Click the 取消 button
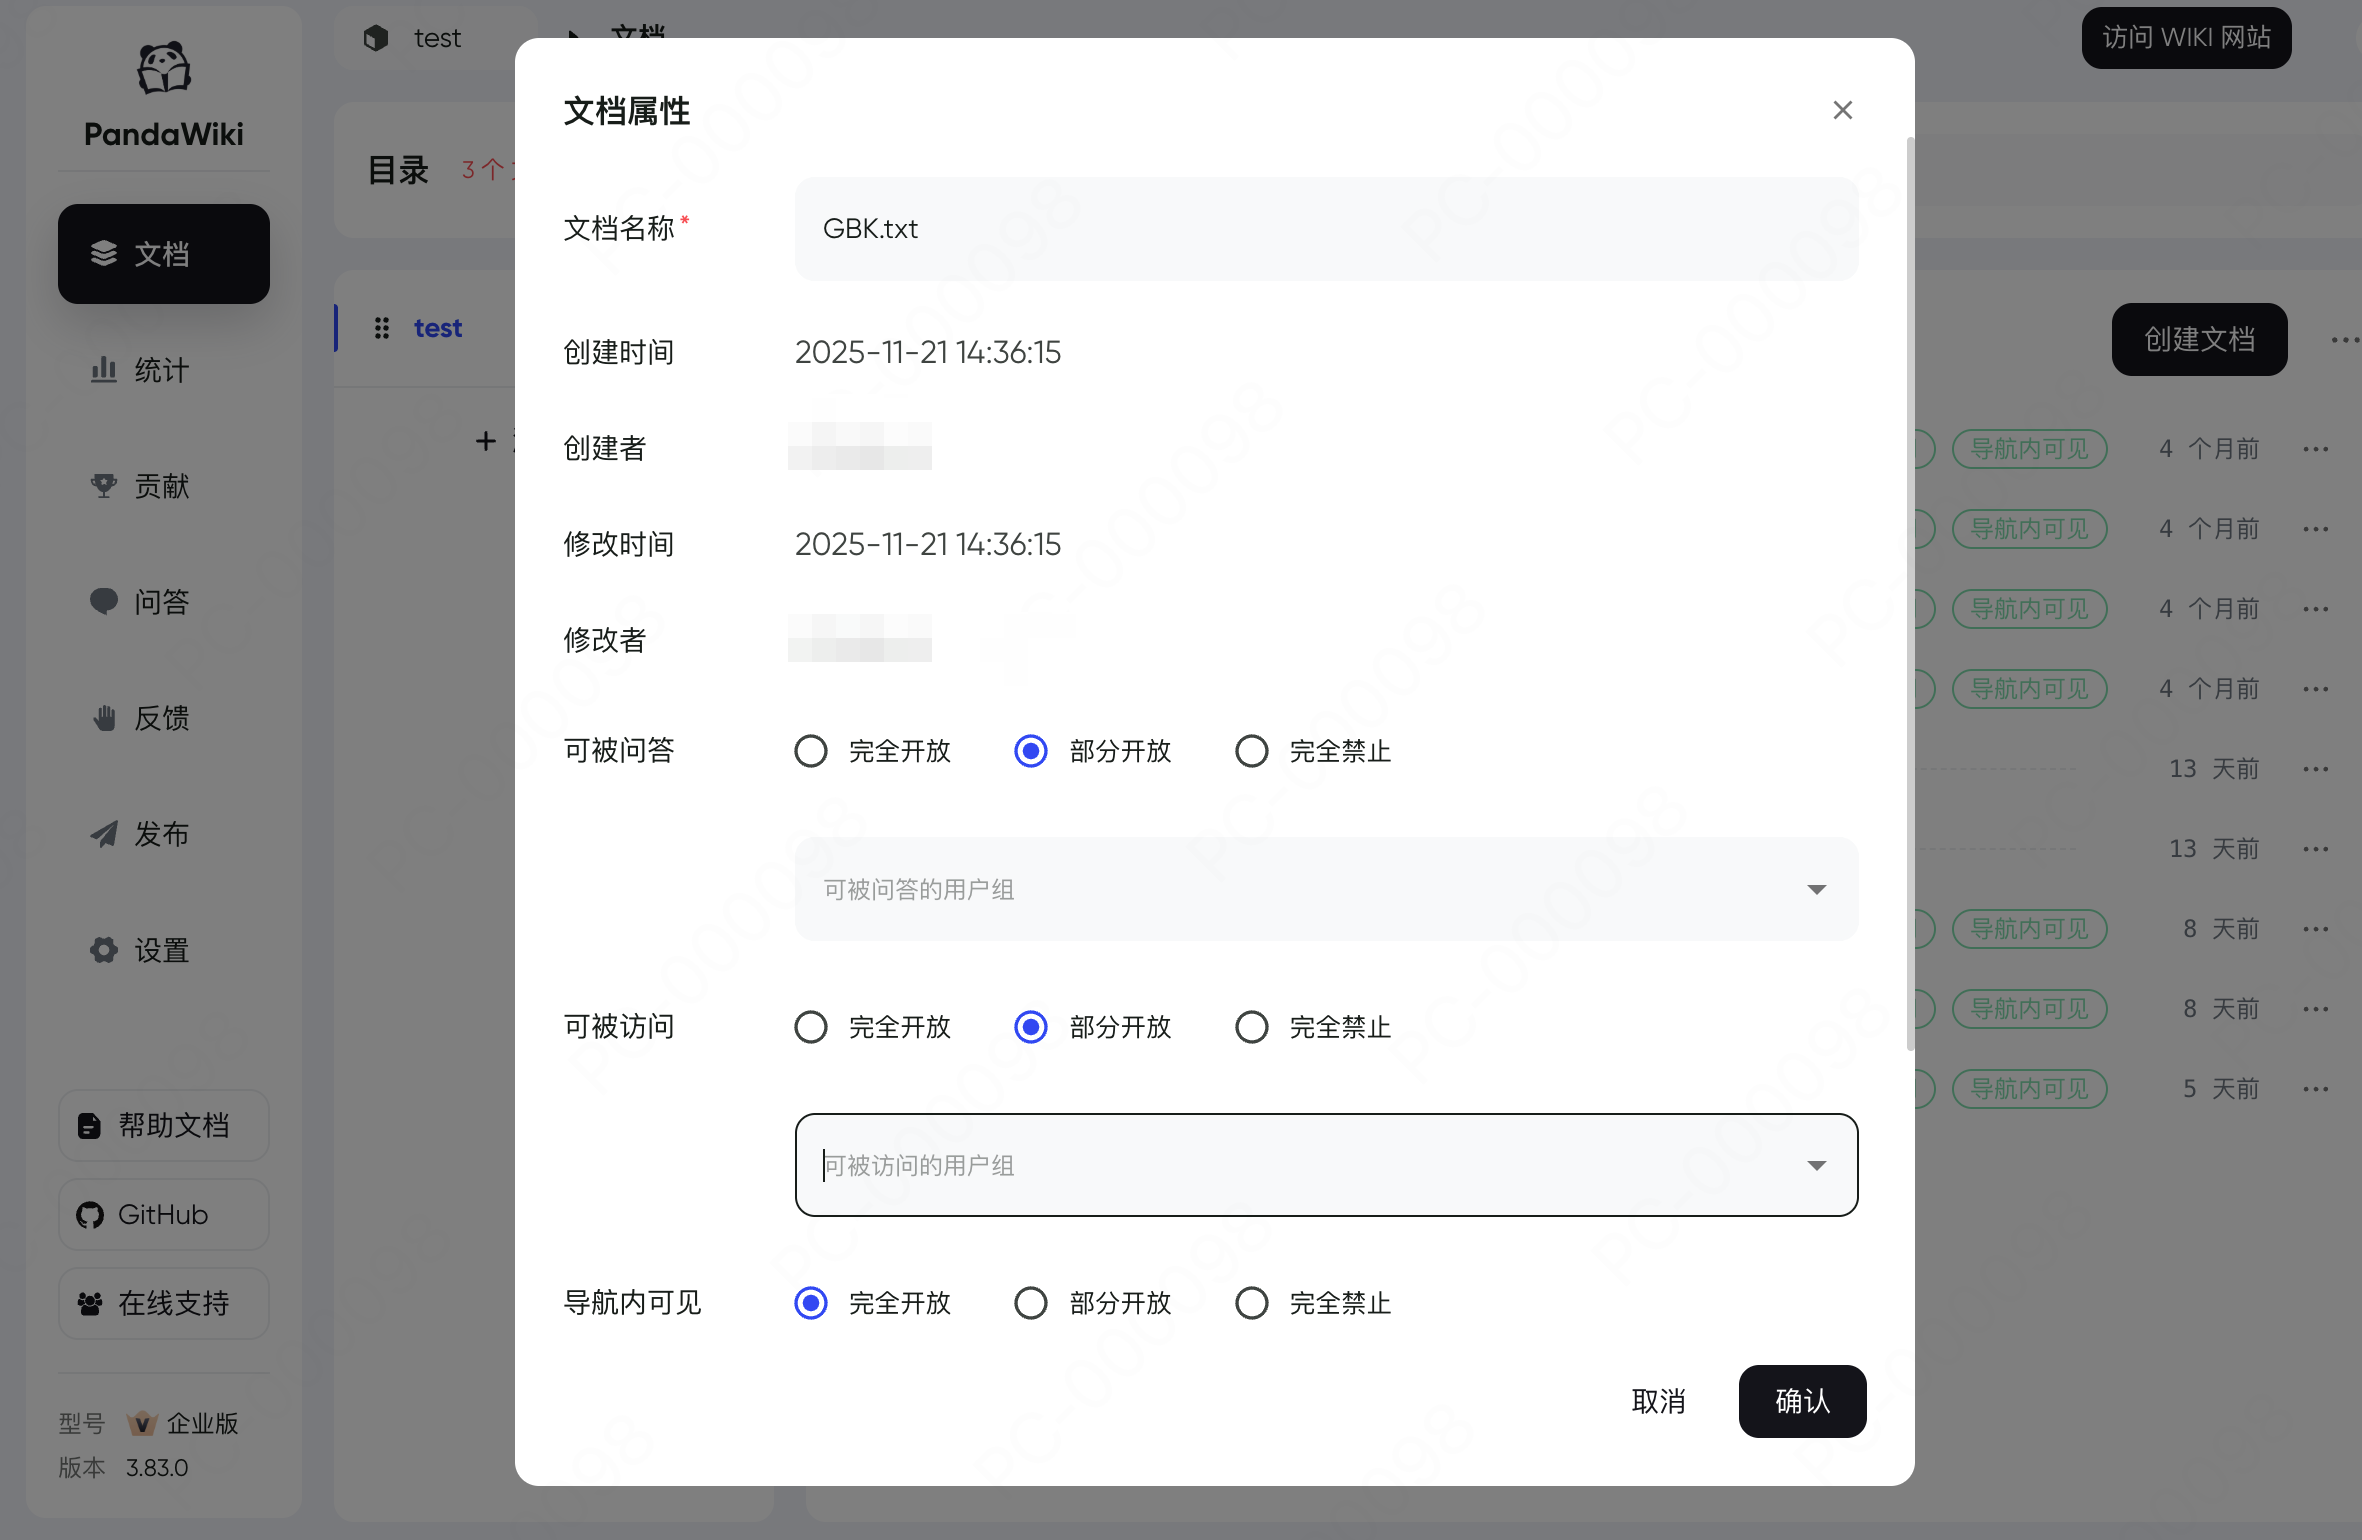This screenshot has height=1540, width=2362. pos(1658,1401)
